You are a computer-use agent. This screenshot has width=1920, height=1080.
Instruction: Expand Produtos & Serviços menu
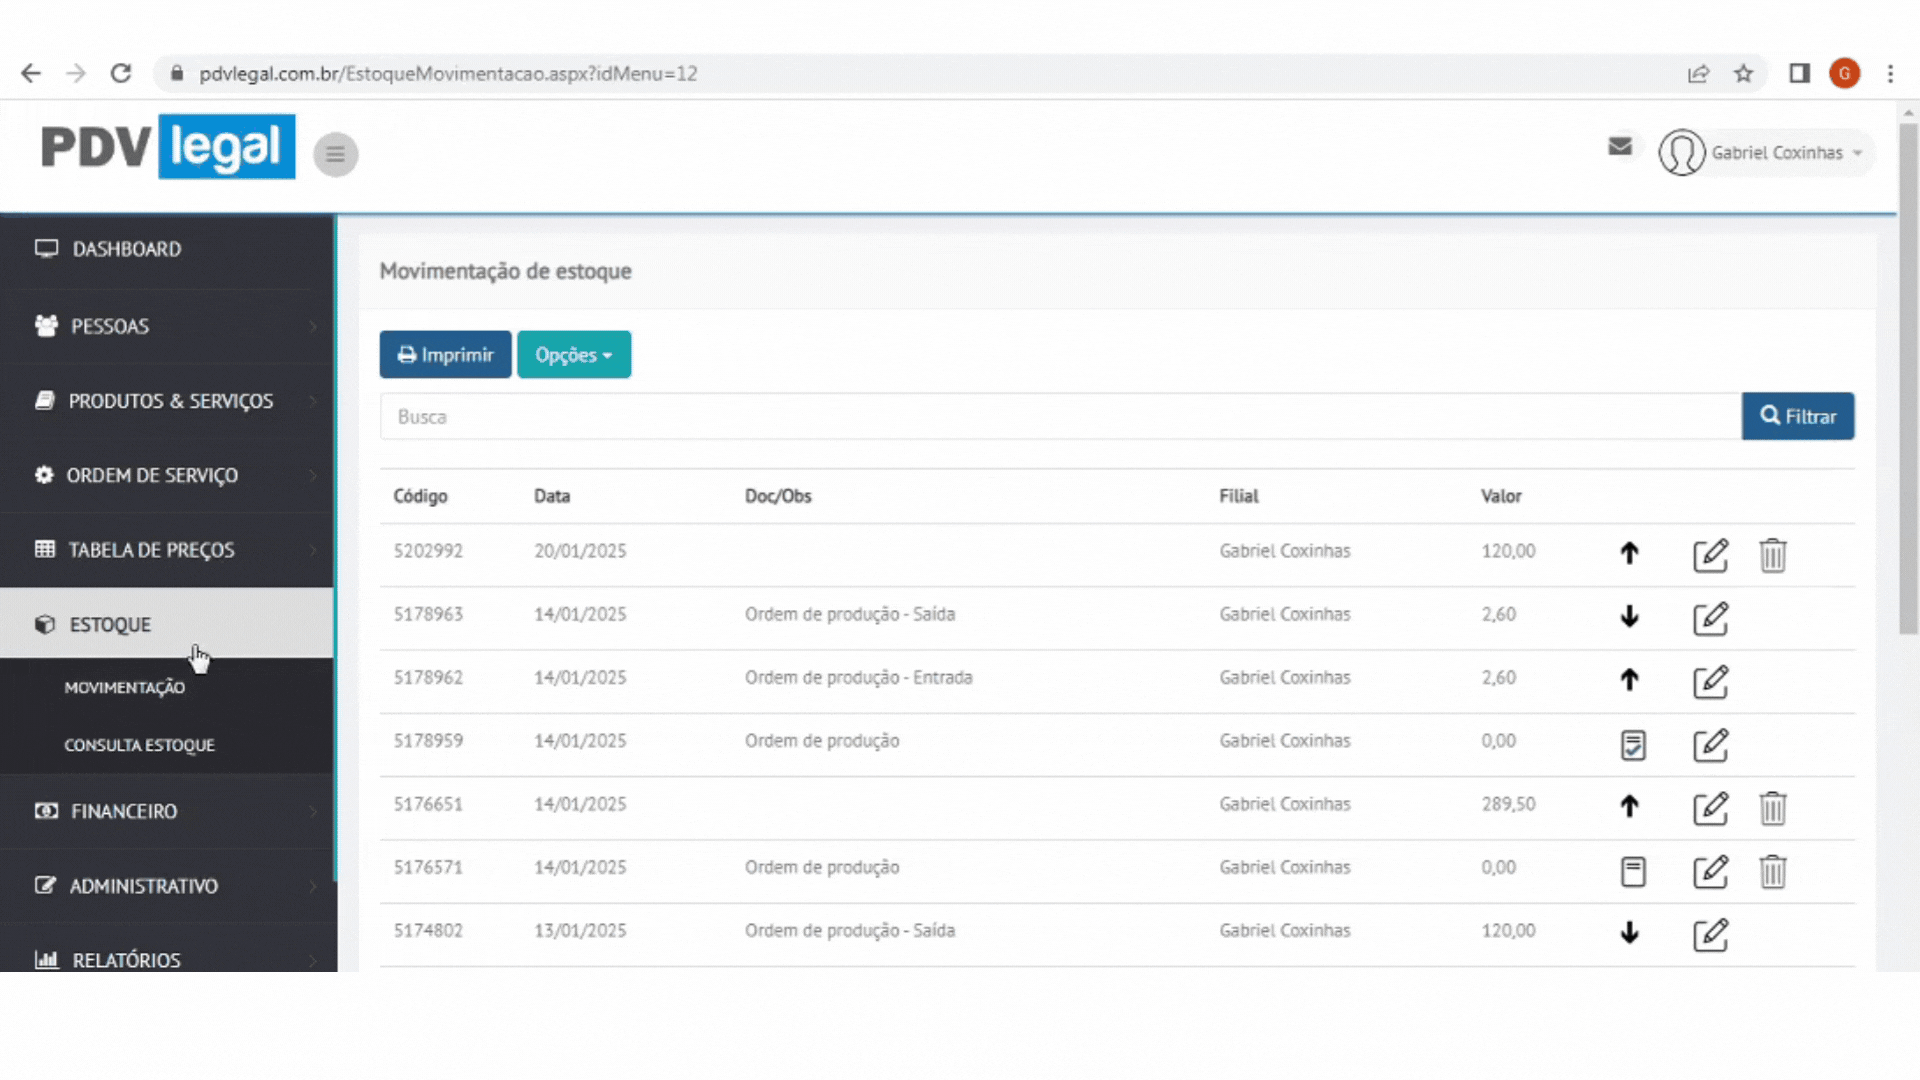point(170,401)
